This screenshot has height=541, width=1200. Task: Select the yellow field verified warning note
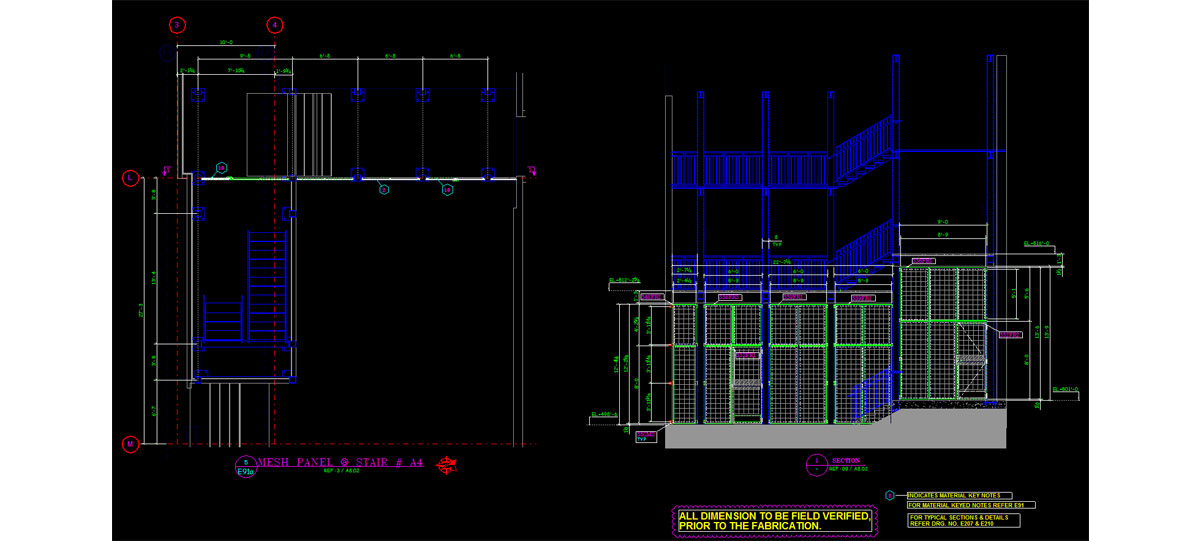pos(773,520)
